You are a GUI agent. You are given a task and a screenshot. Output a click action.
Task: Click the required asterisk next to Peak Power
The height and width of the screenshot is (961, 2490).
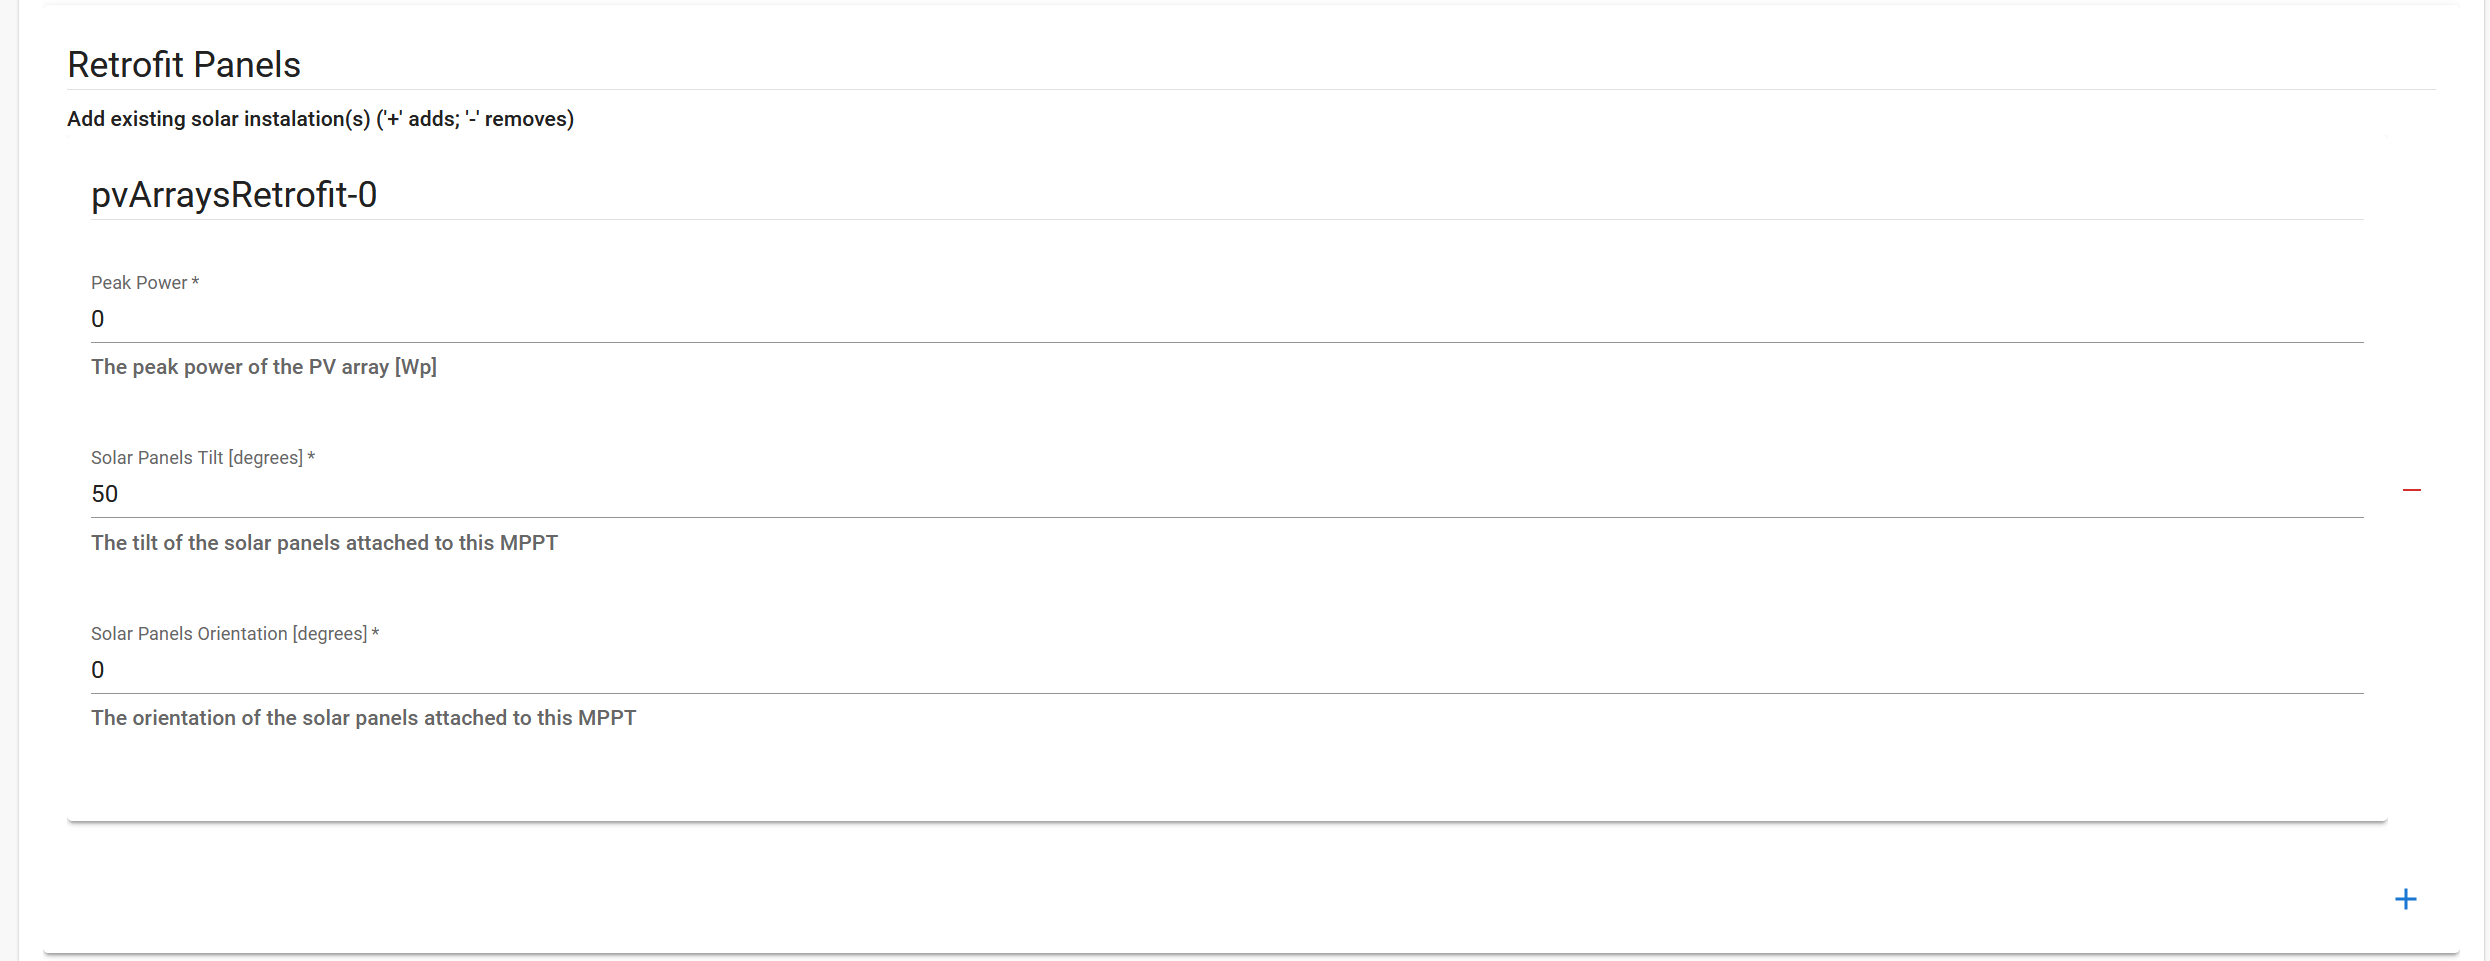tap(196, 282)
